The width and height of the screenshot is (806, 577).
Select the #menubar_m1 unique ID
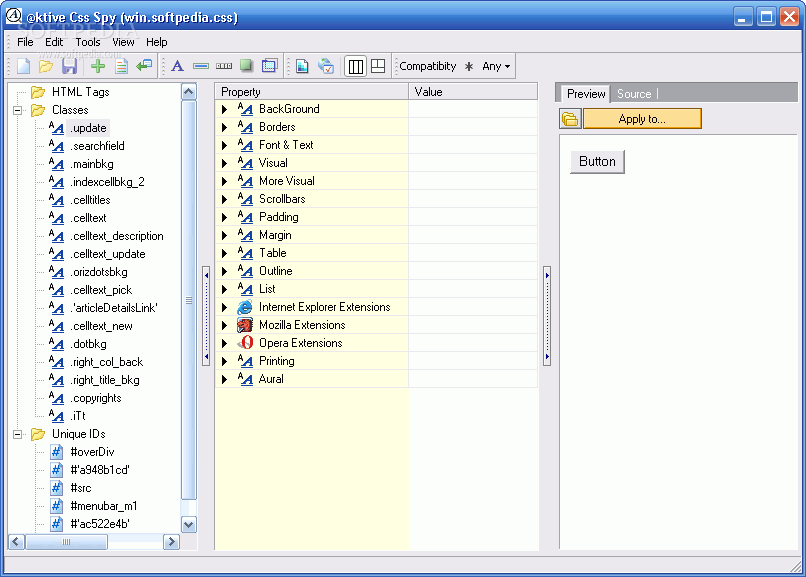tap(104, 506)
